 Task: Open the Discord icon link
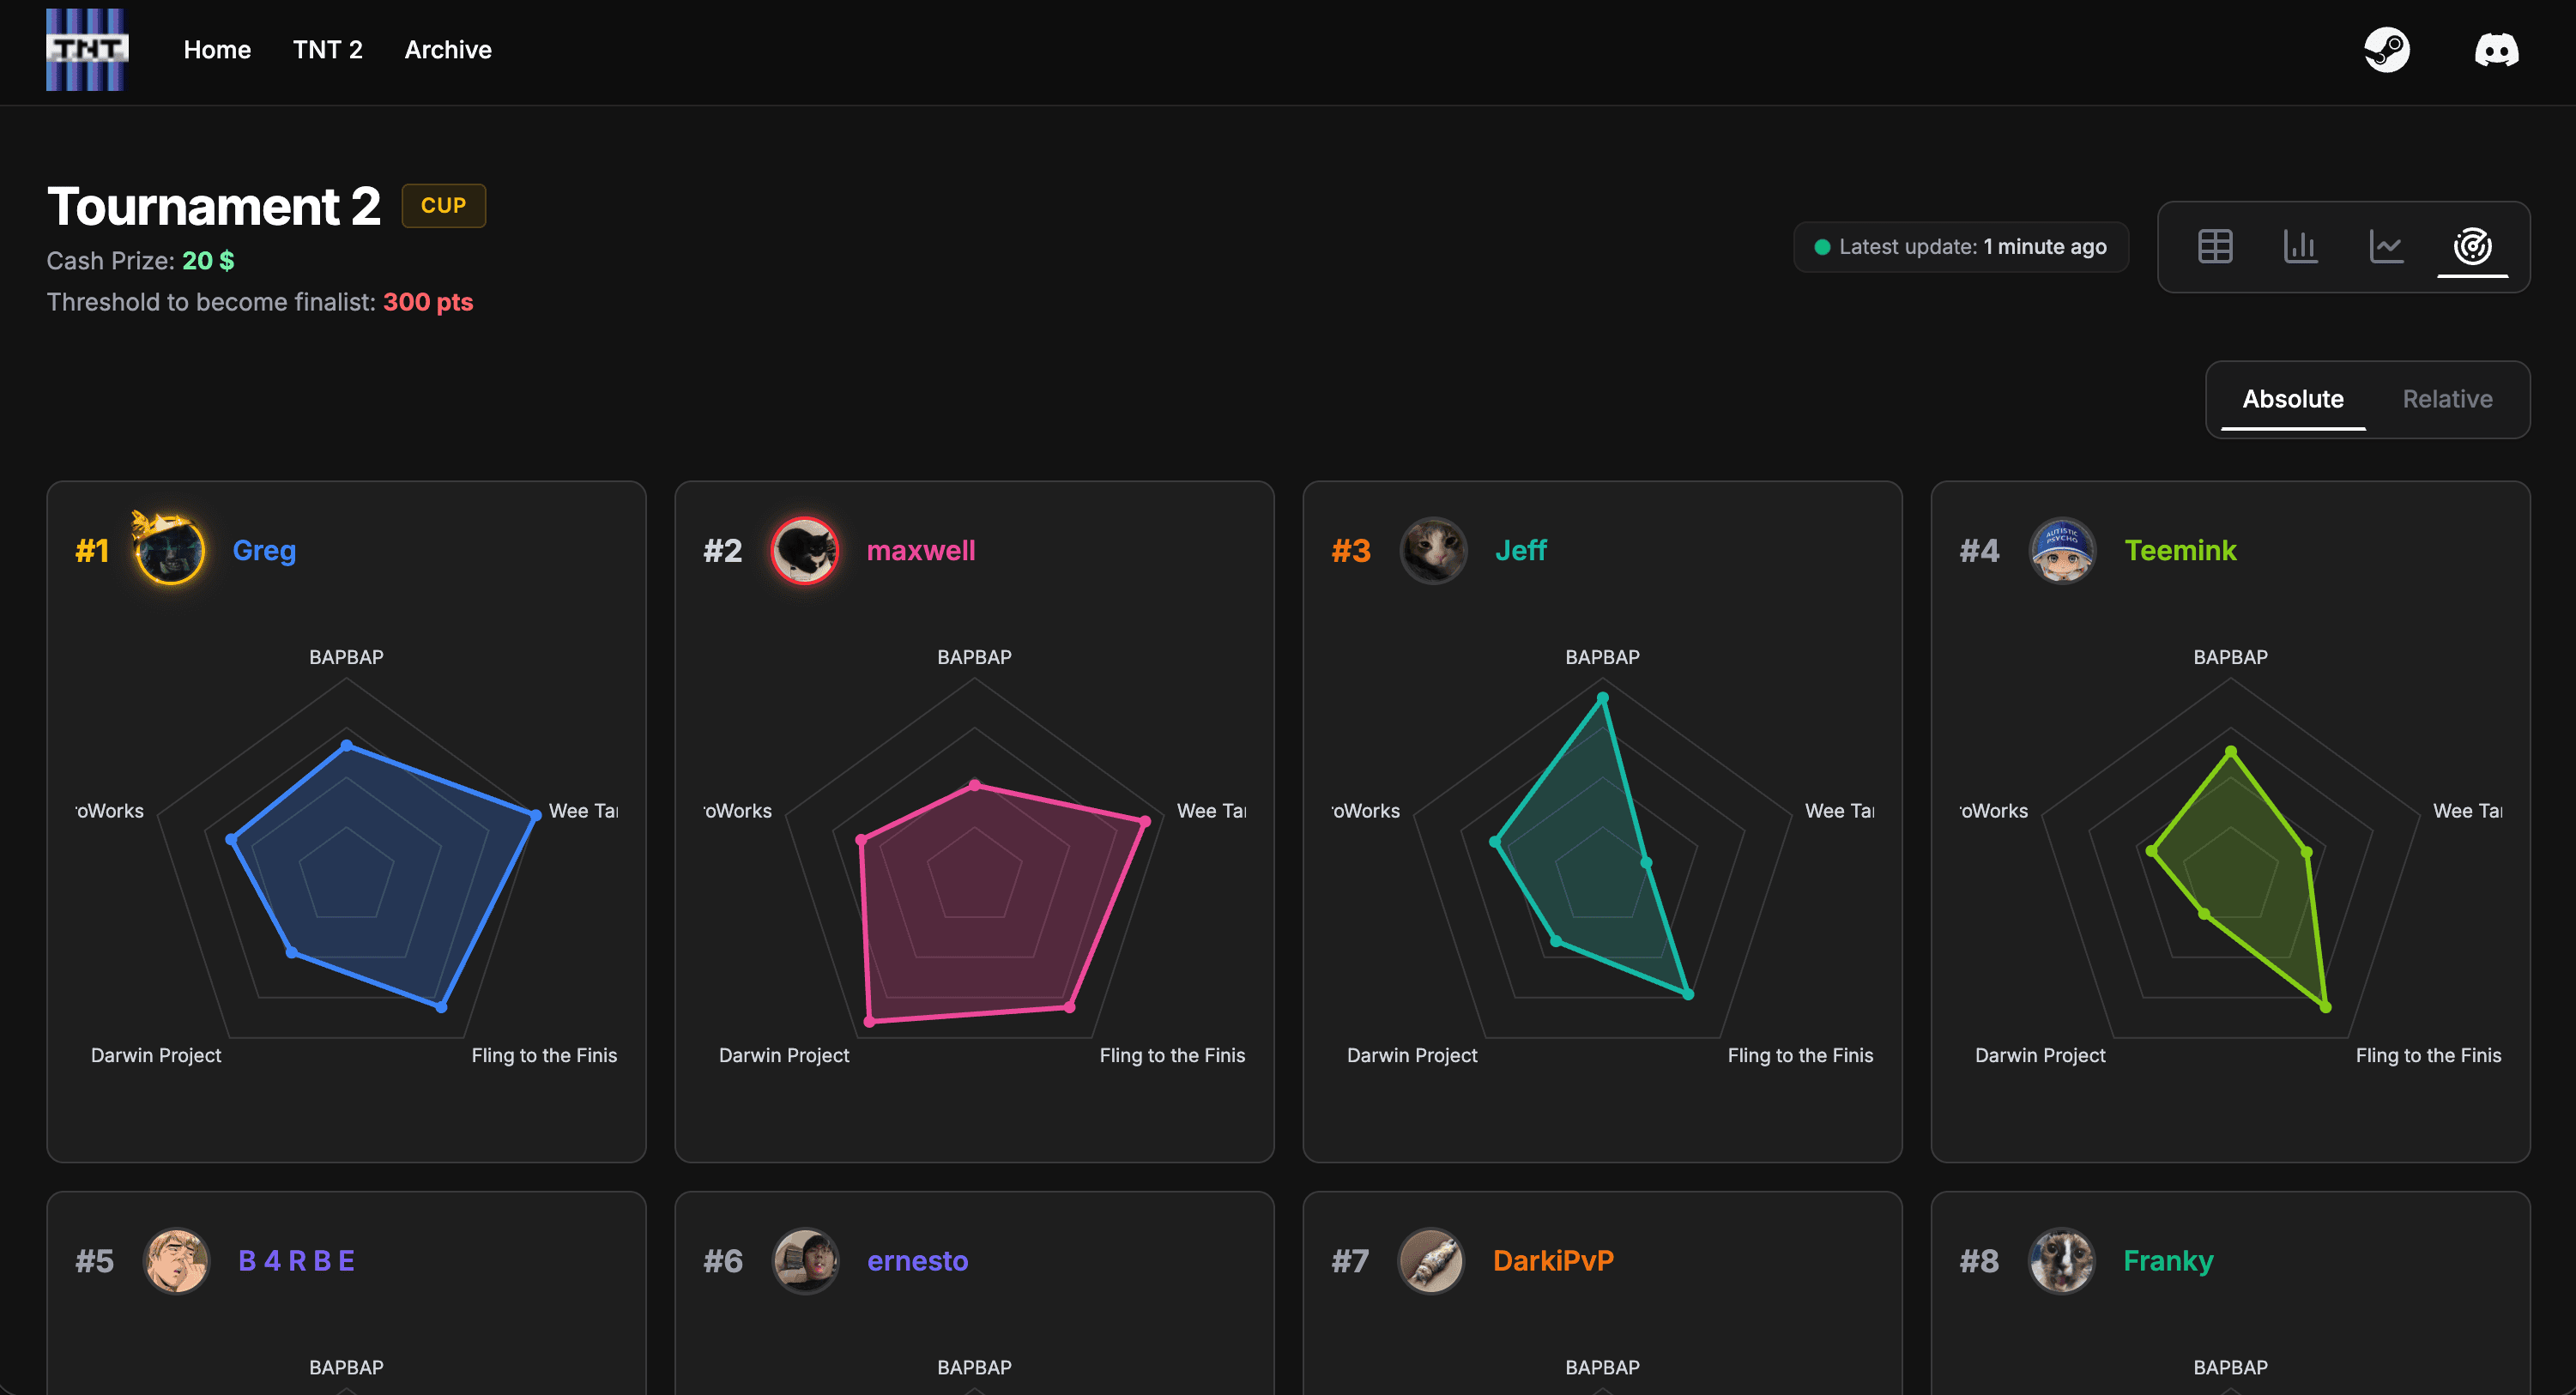pyautogui.click(x=2496, y=49)
